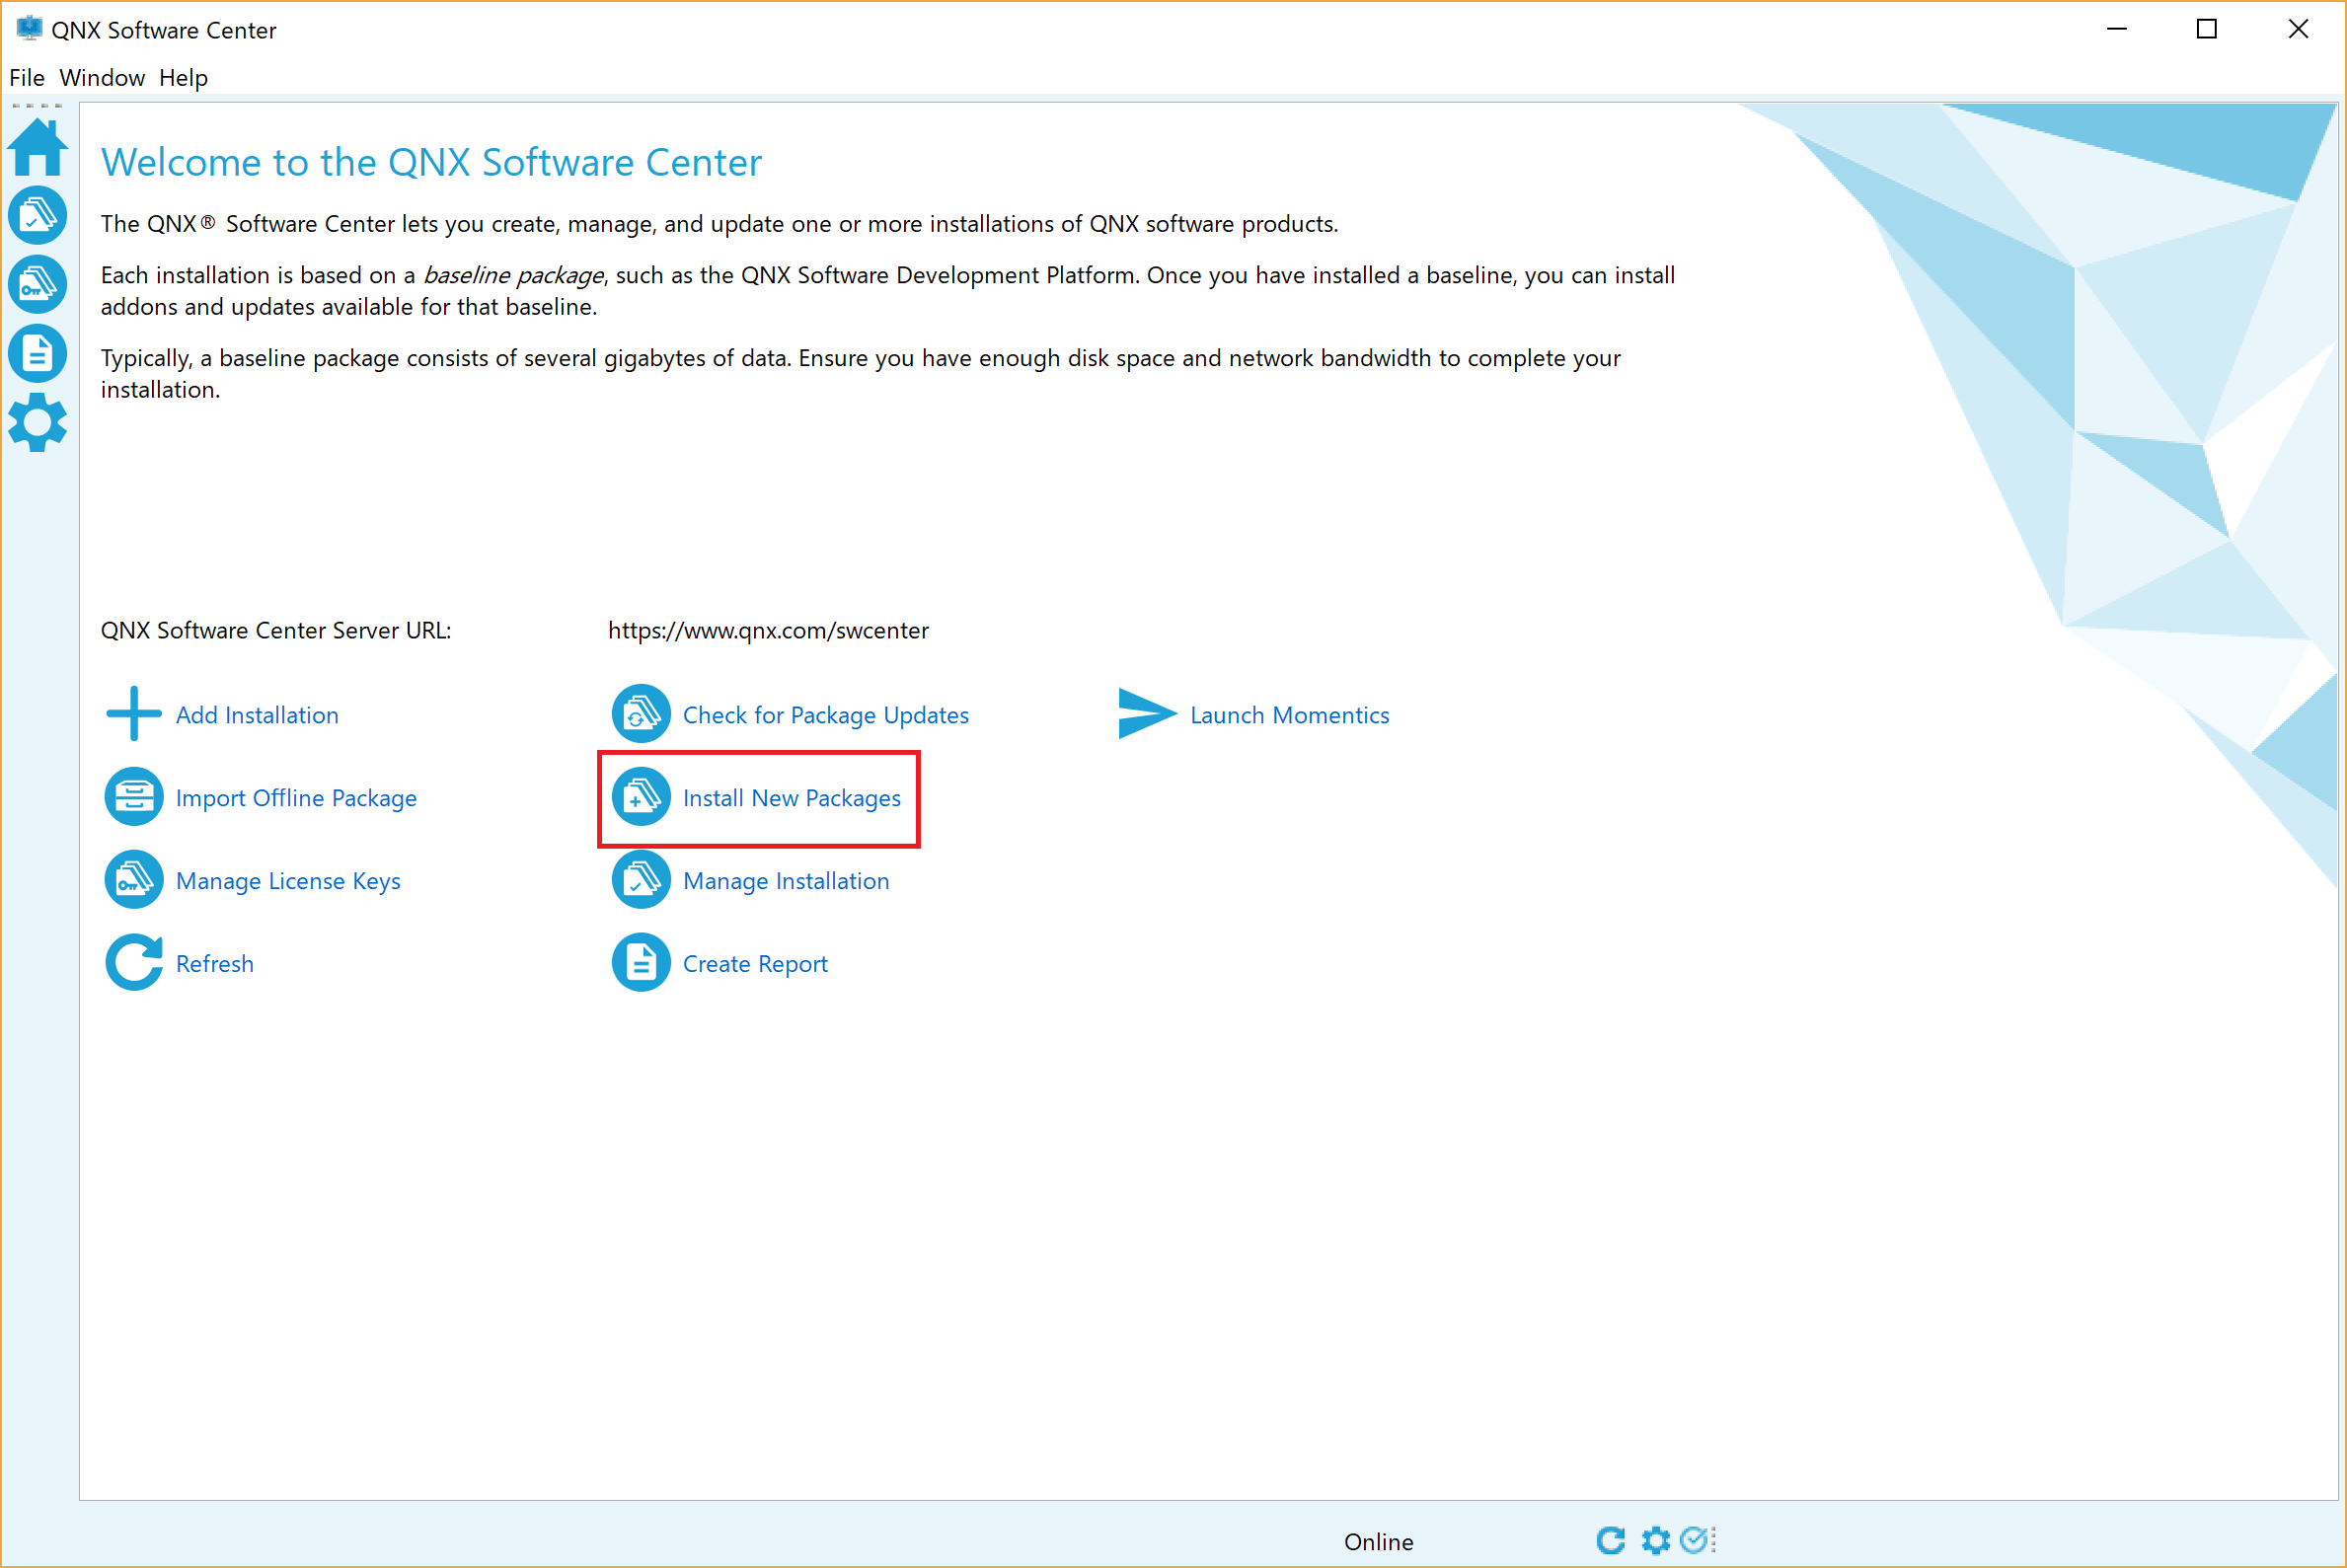Click the sidebar report document icon
The height and width of the screenshot is (1568, 2347).
[x=38, y=353]
